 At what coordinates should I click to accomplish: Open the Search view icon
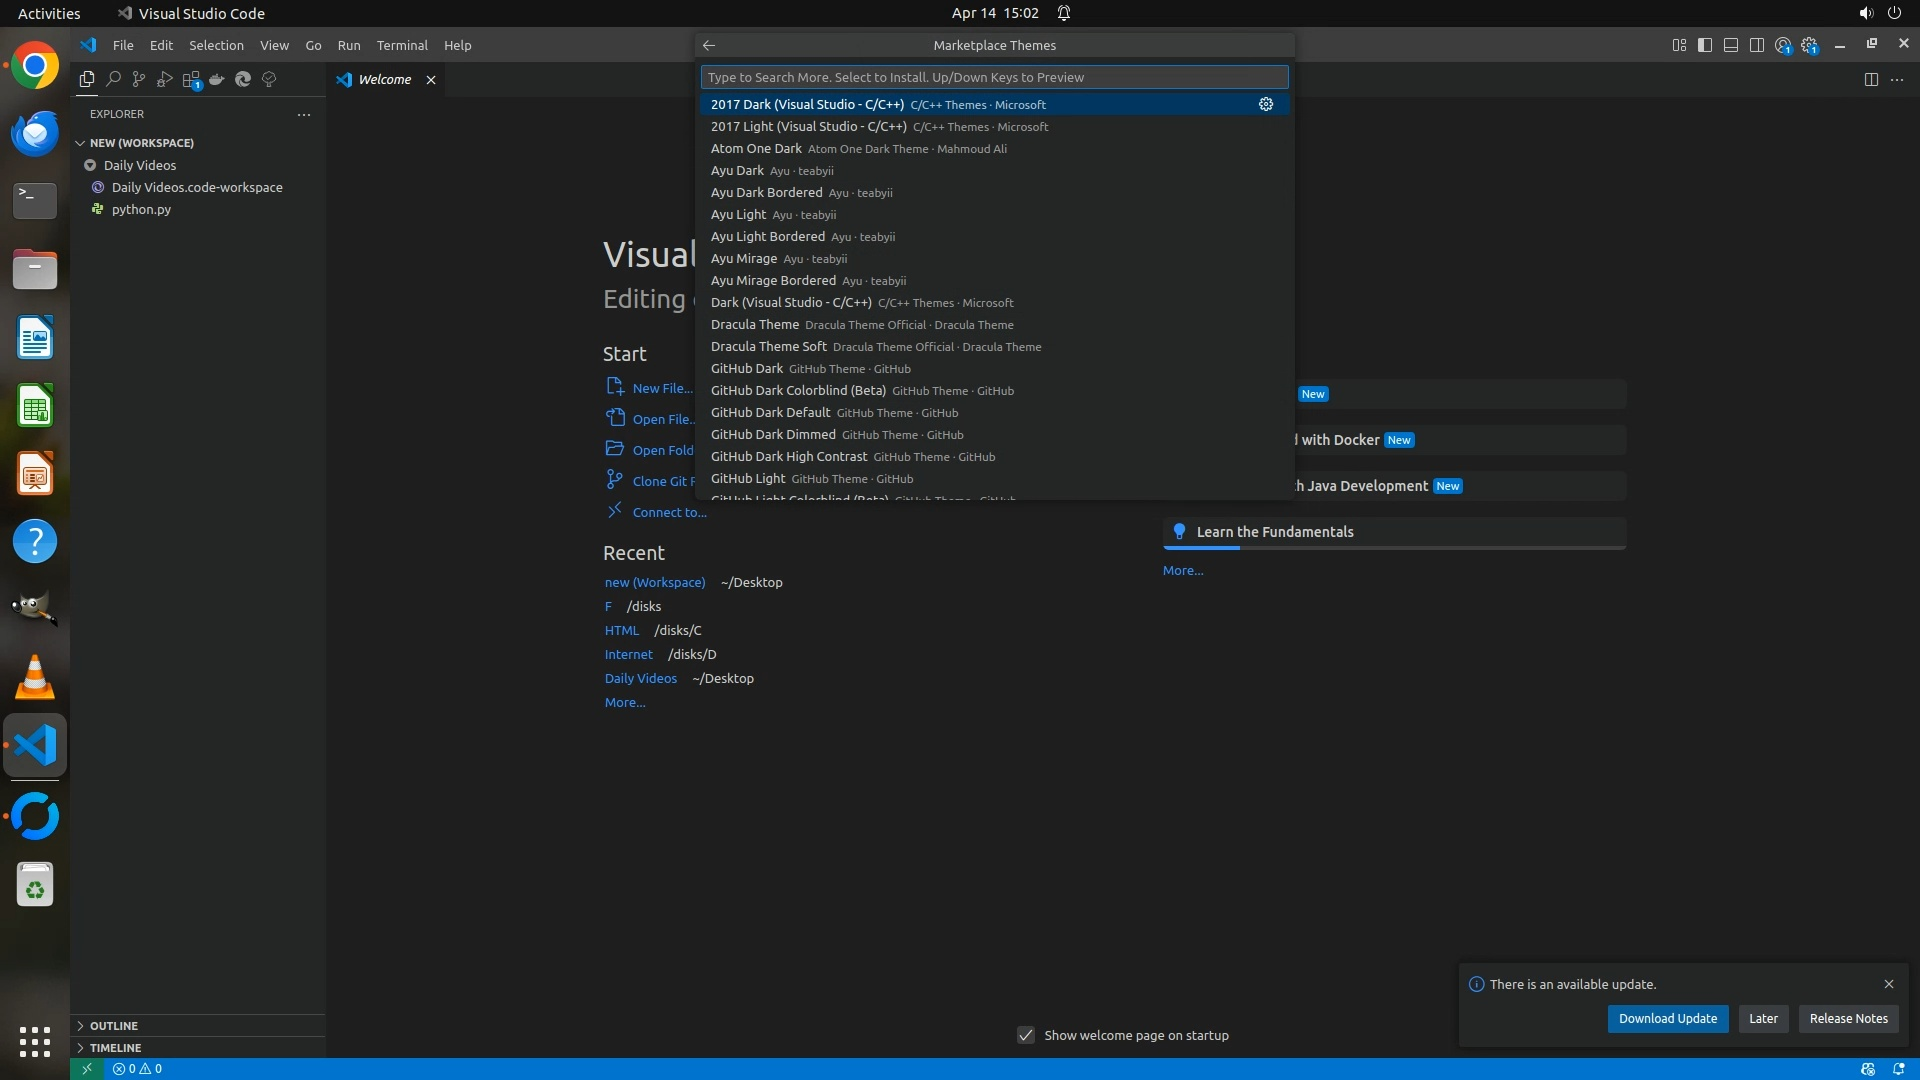tap(113, 79)
